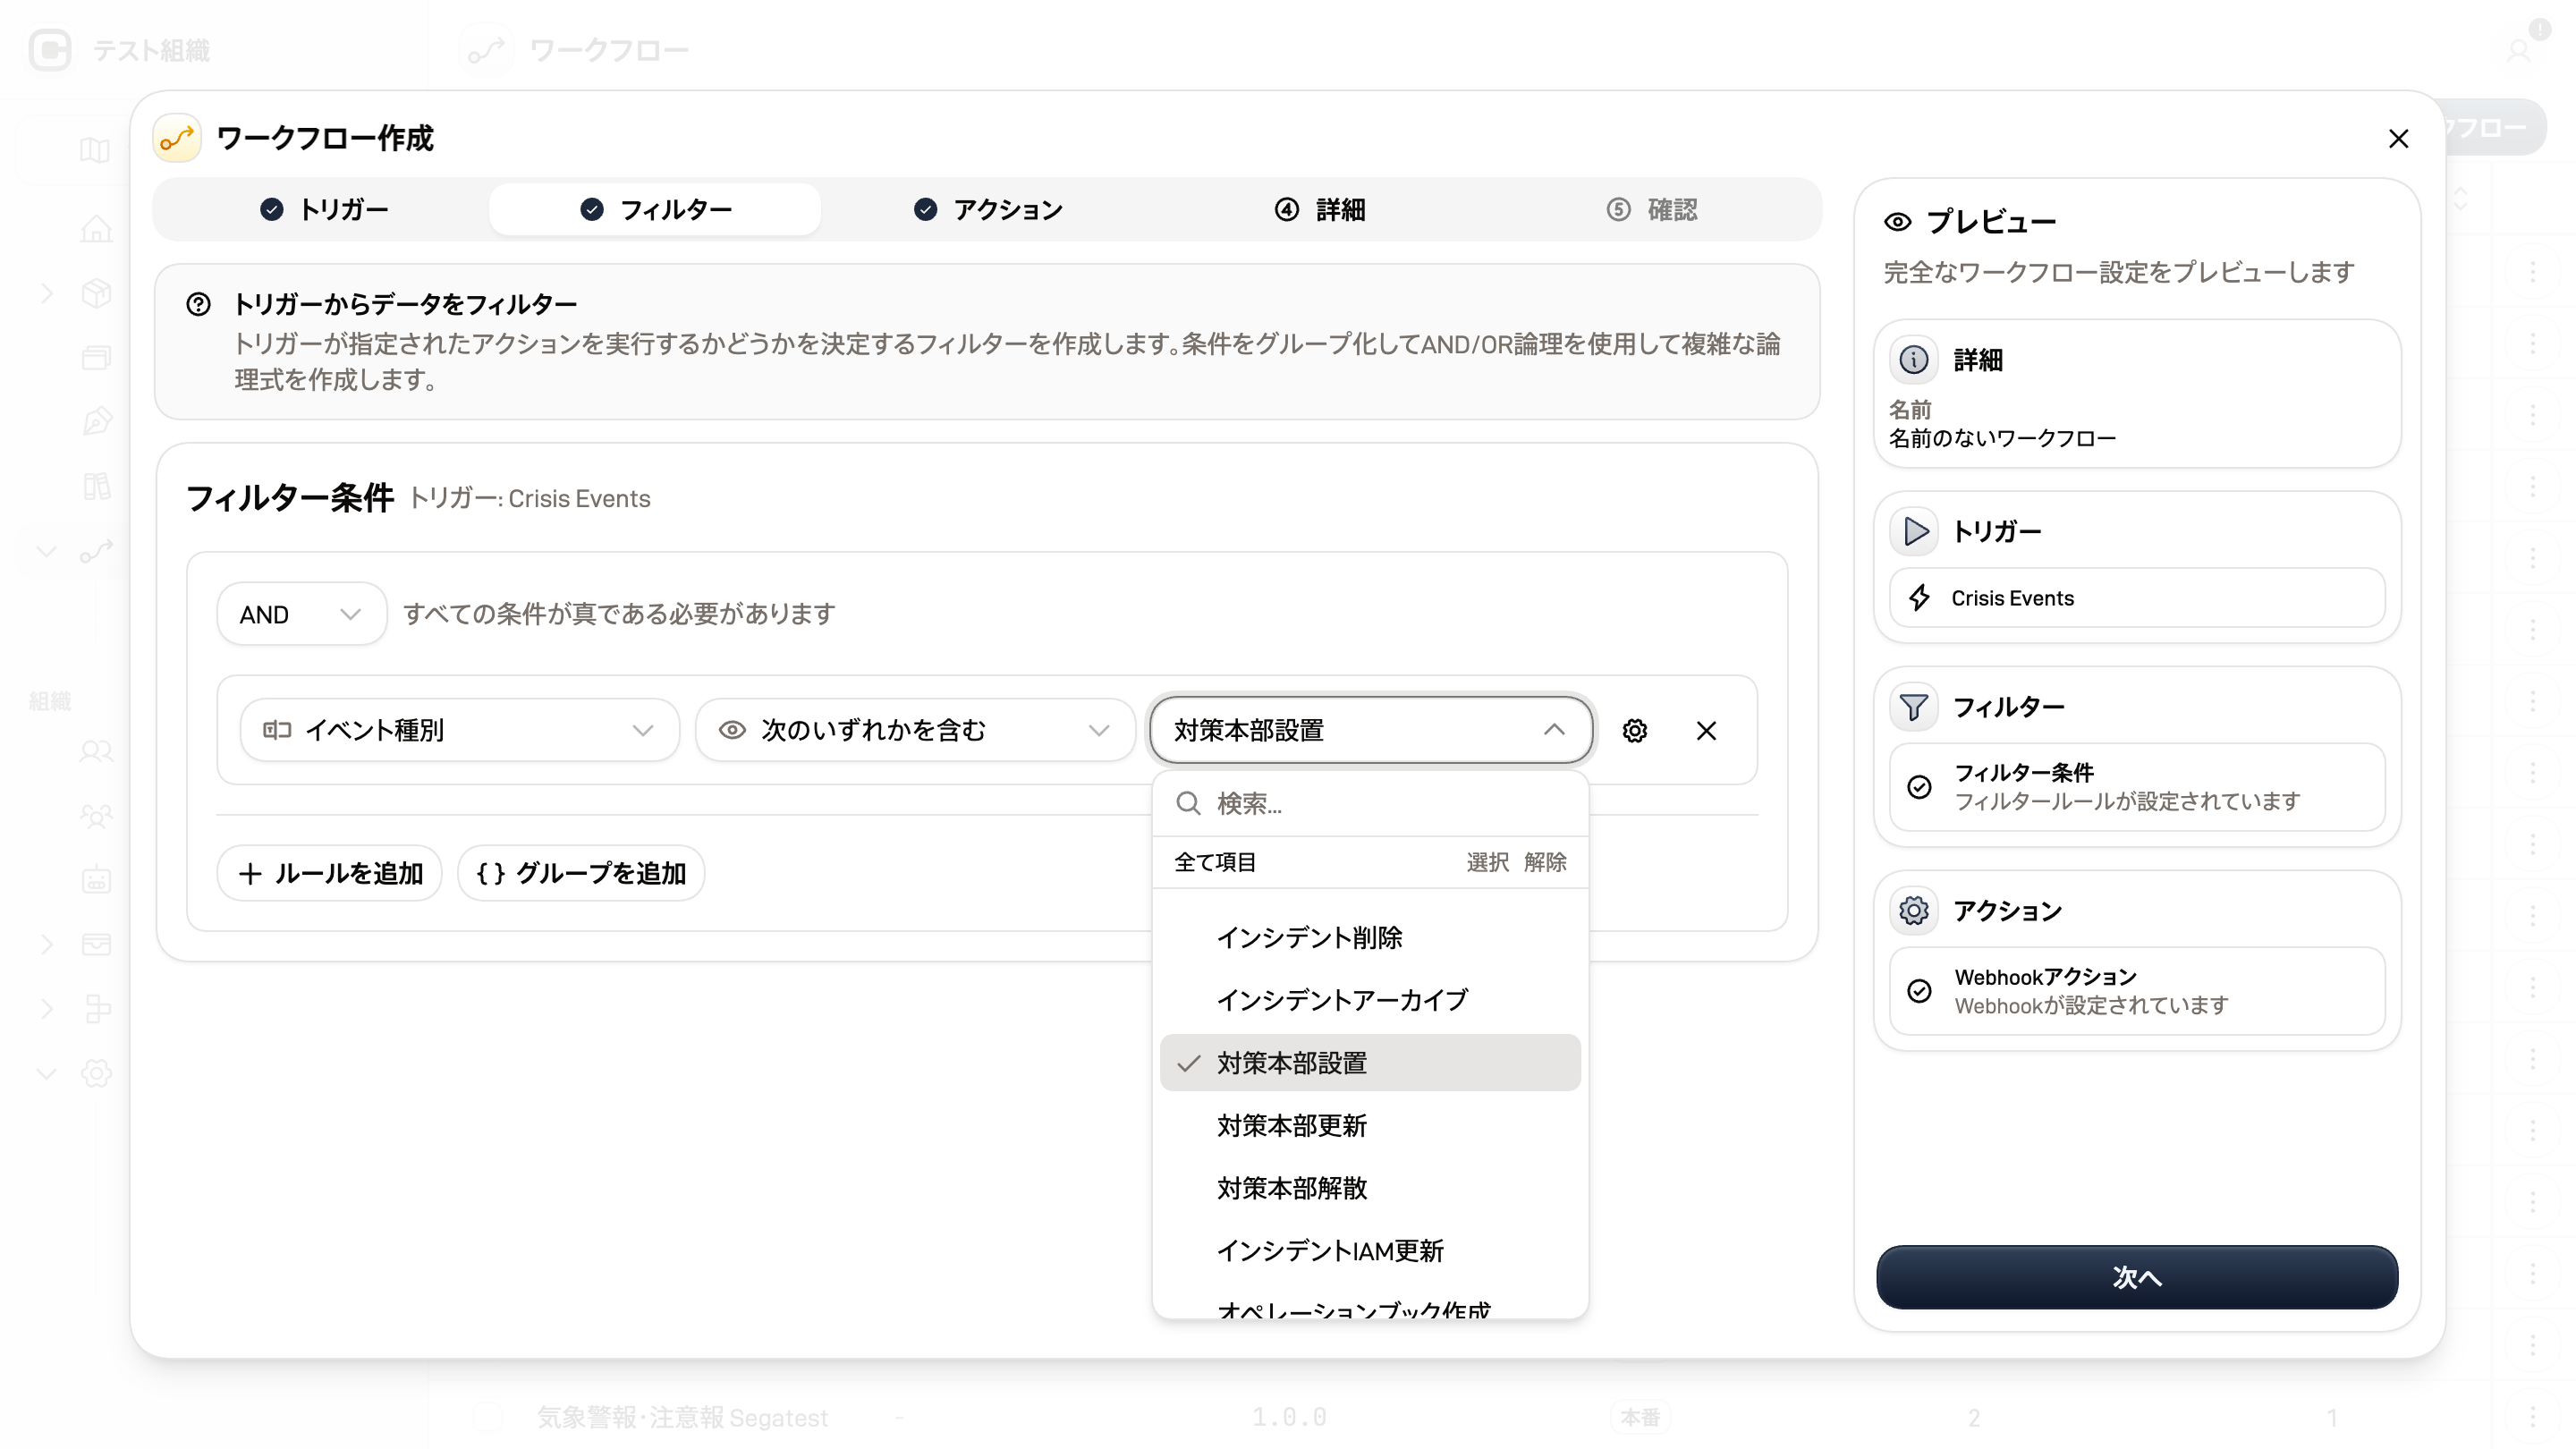Go to the フィルター step tab
The height and width of the screenshot is (1449, 2576).
(x=655, y=209)
